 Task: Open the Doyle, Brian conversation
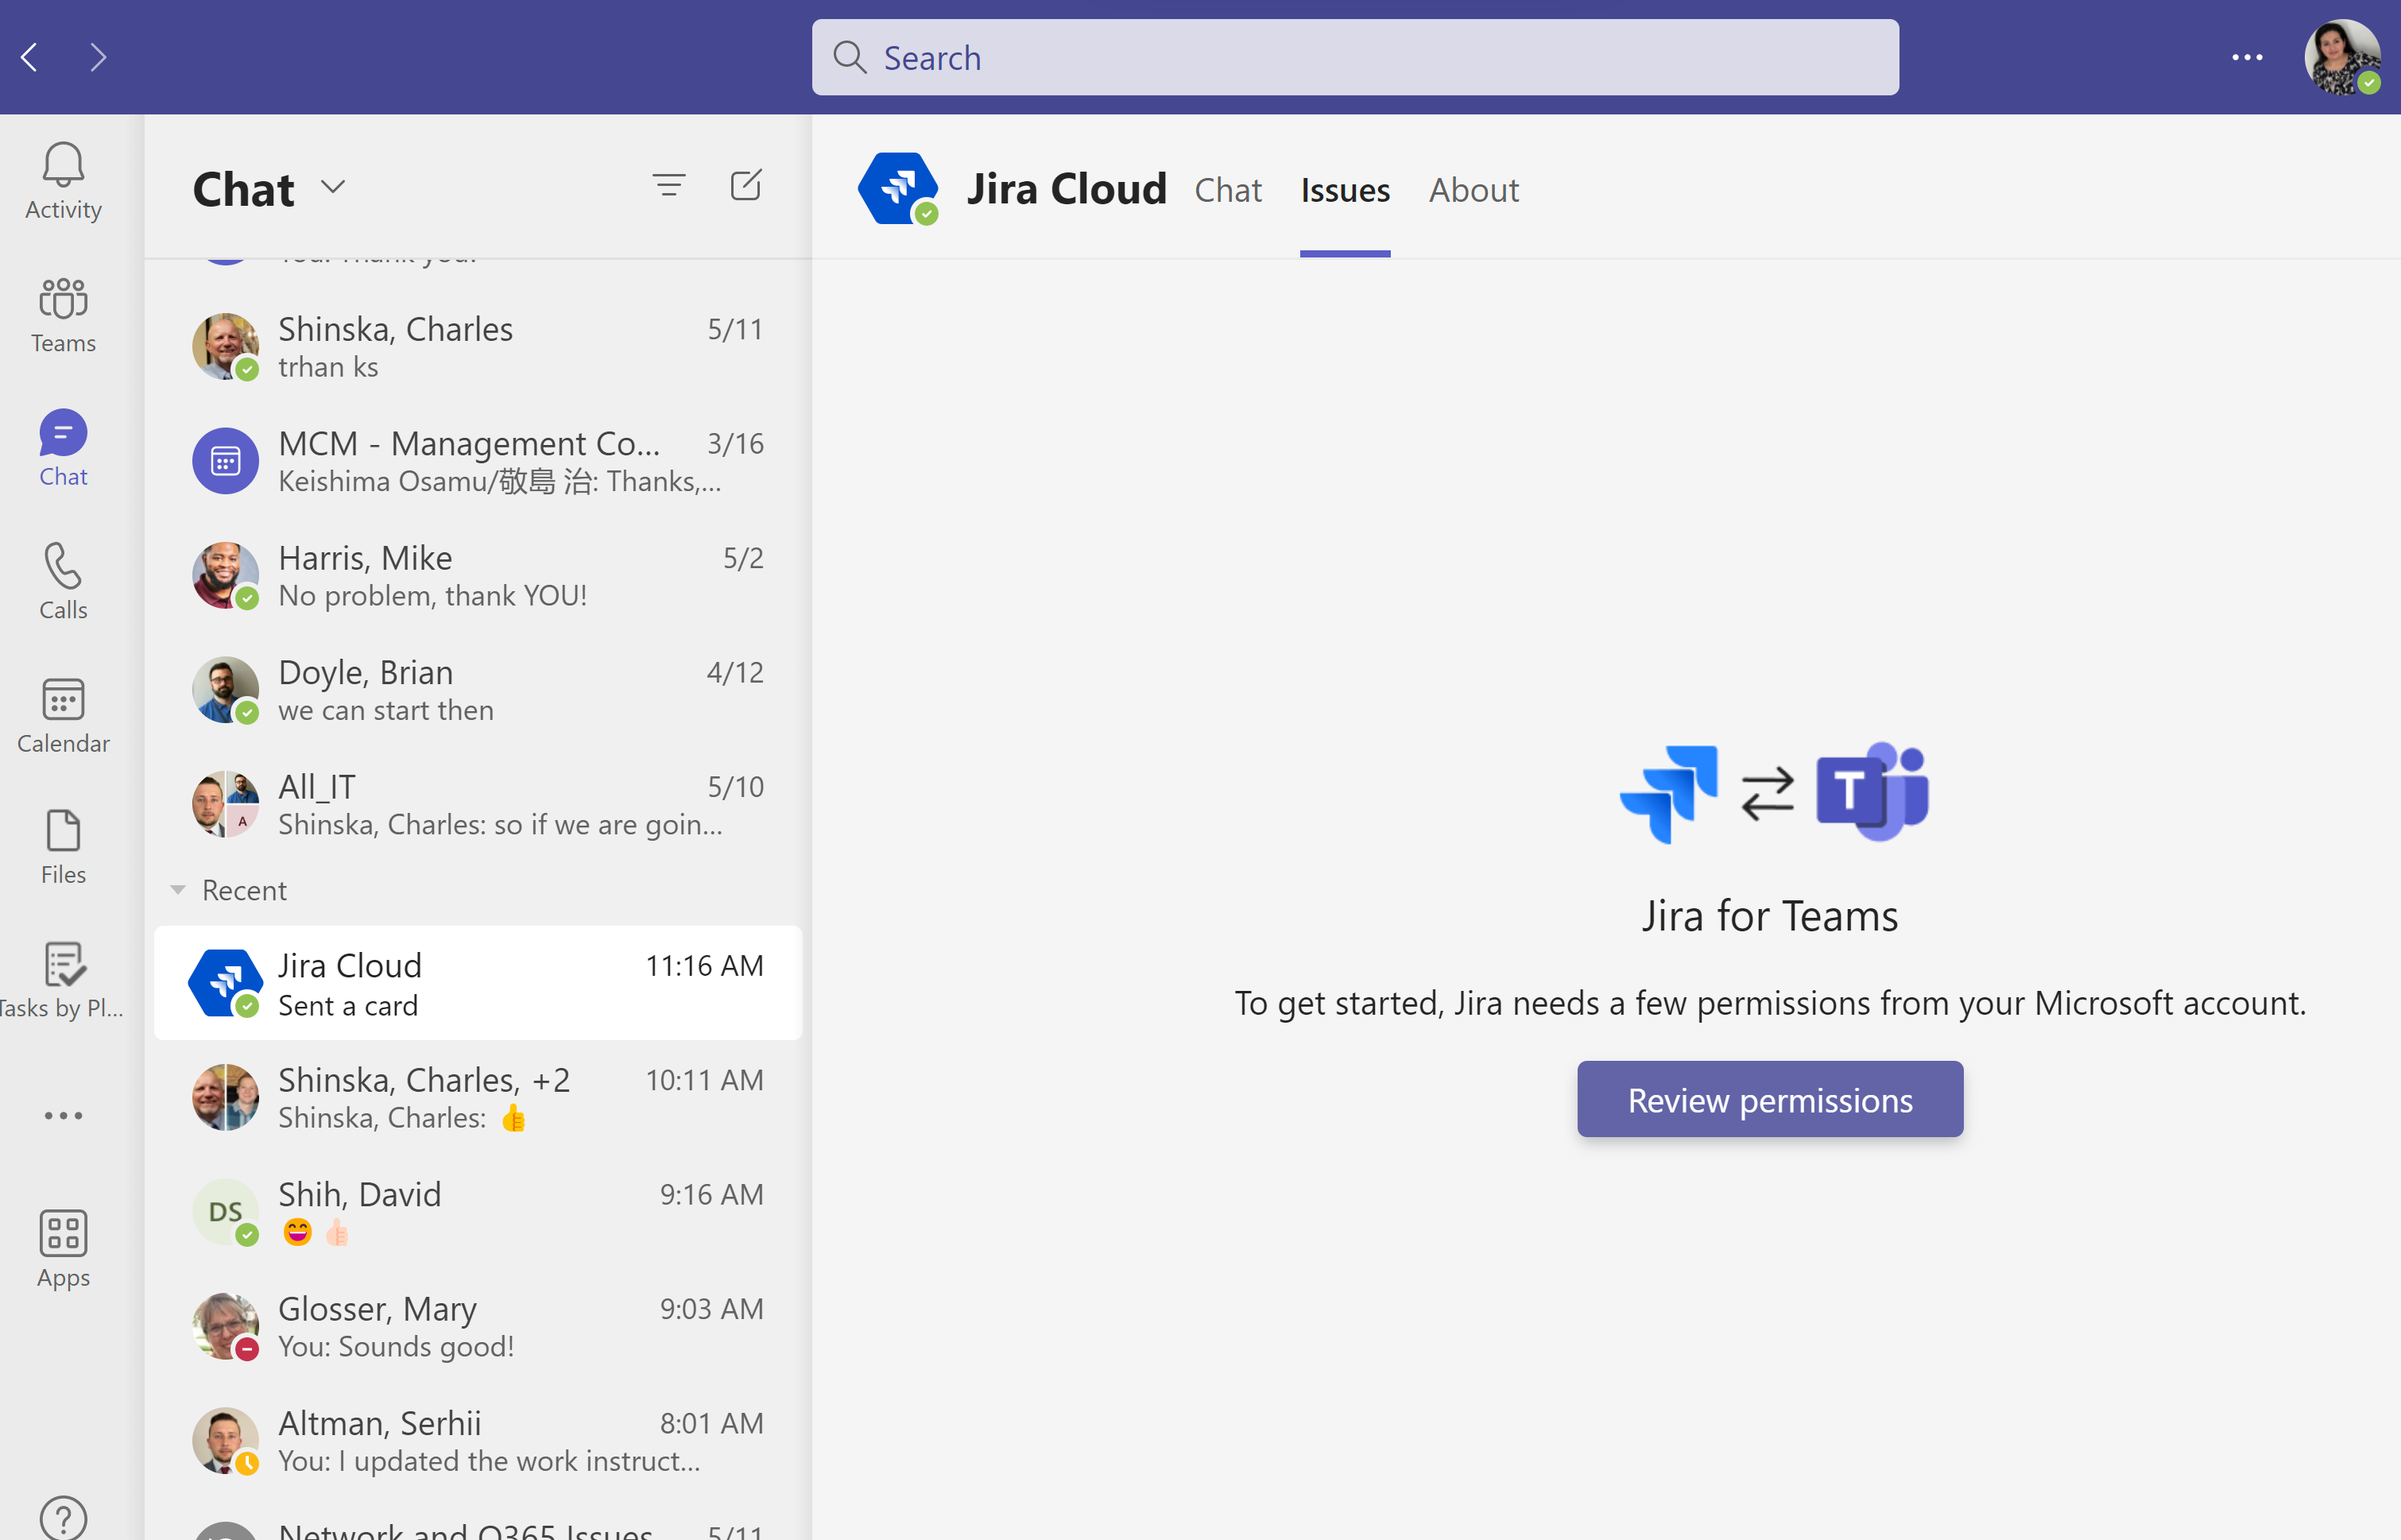[478, 690]
